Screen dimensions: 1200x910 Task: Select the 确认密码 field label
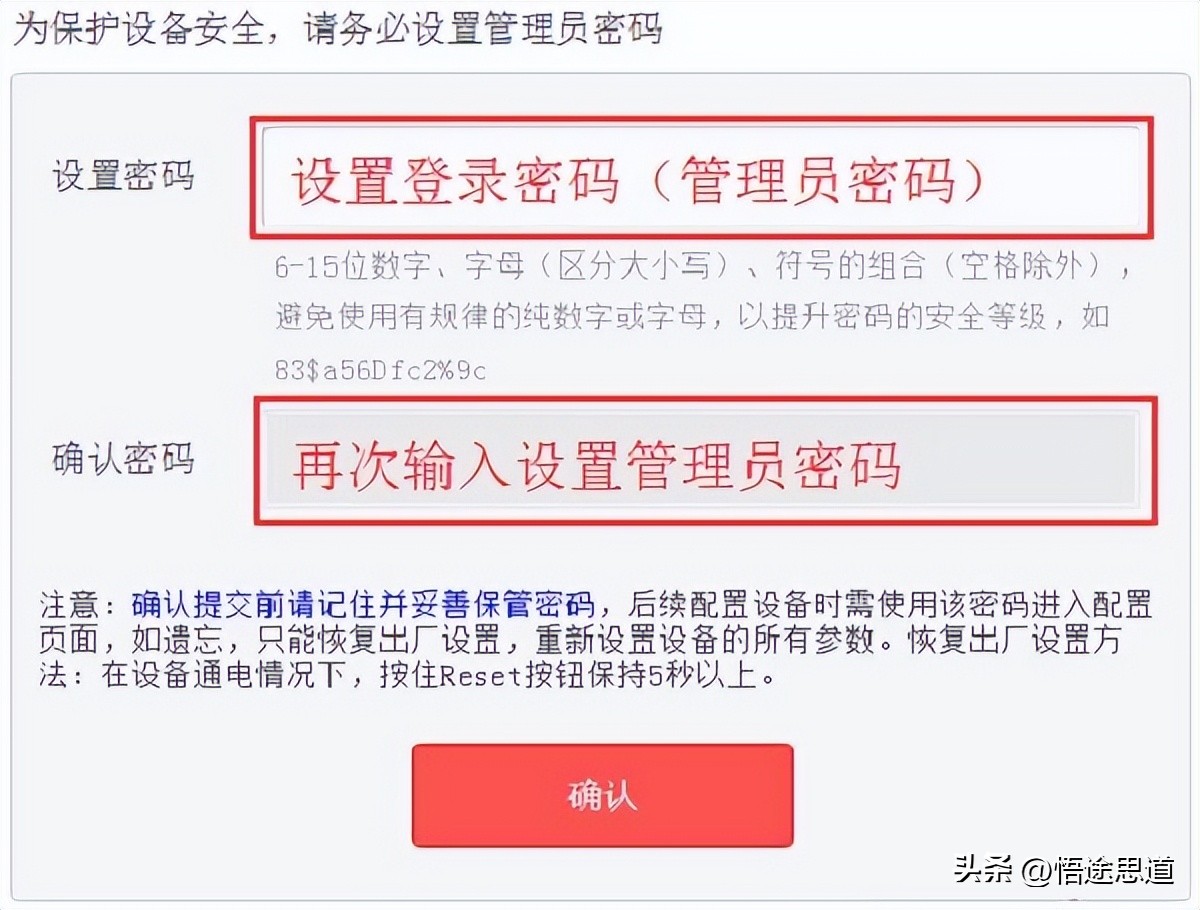pyautogui.click(x=120, y=458)
